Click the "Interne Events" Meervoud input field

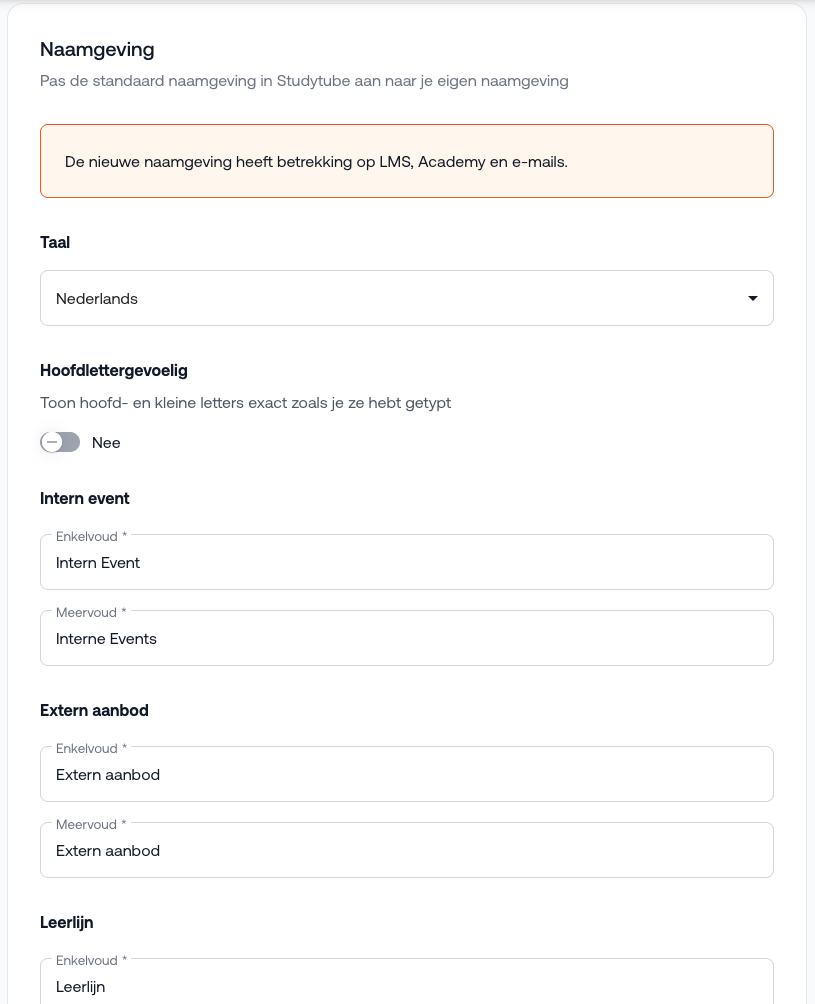406,639
